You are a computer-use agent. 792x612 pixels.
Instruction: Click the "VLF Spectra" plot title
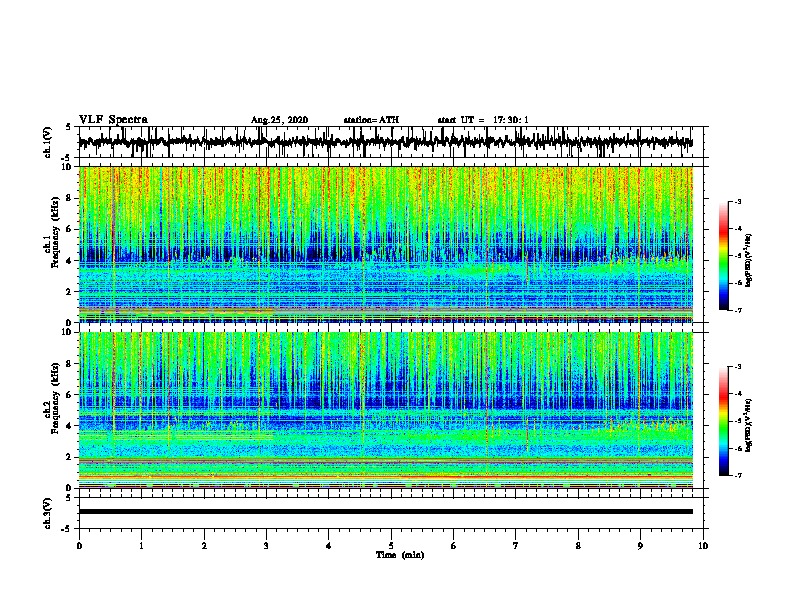click(x=113, y=120)
